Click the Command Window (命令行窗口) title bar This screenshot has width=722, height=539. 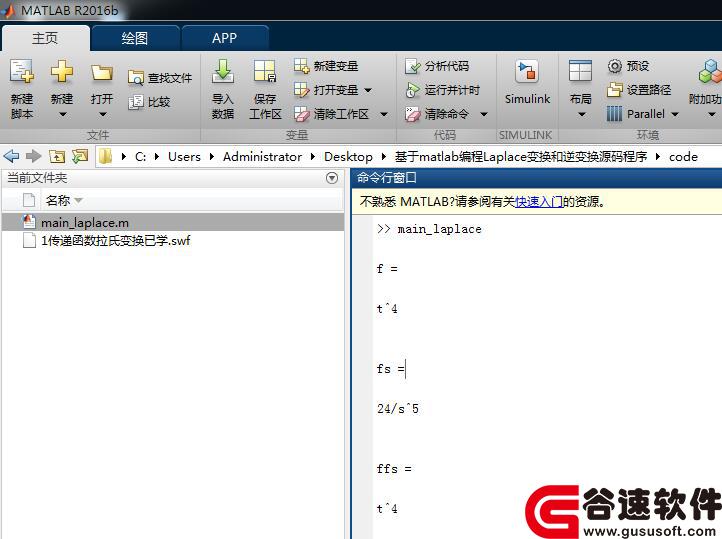(537, 178)
